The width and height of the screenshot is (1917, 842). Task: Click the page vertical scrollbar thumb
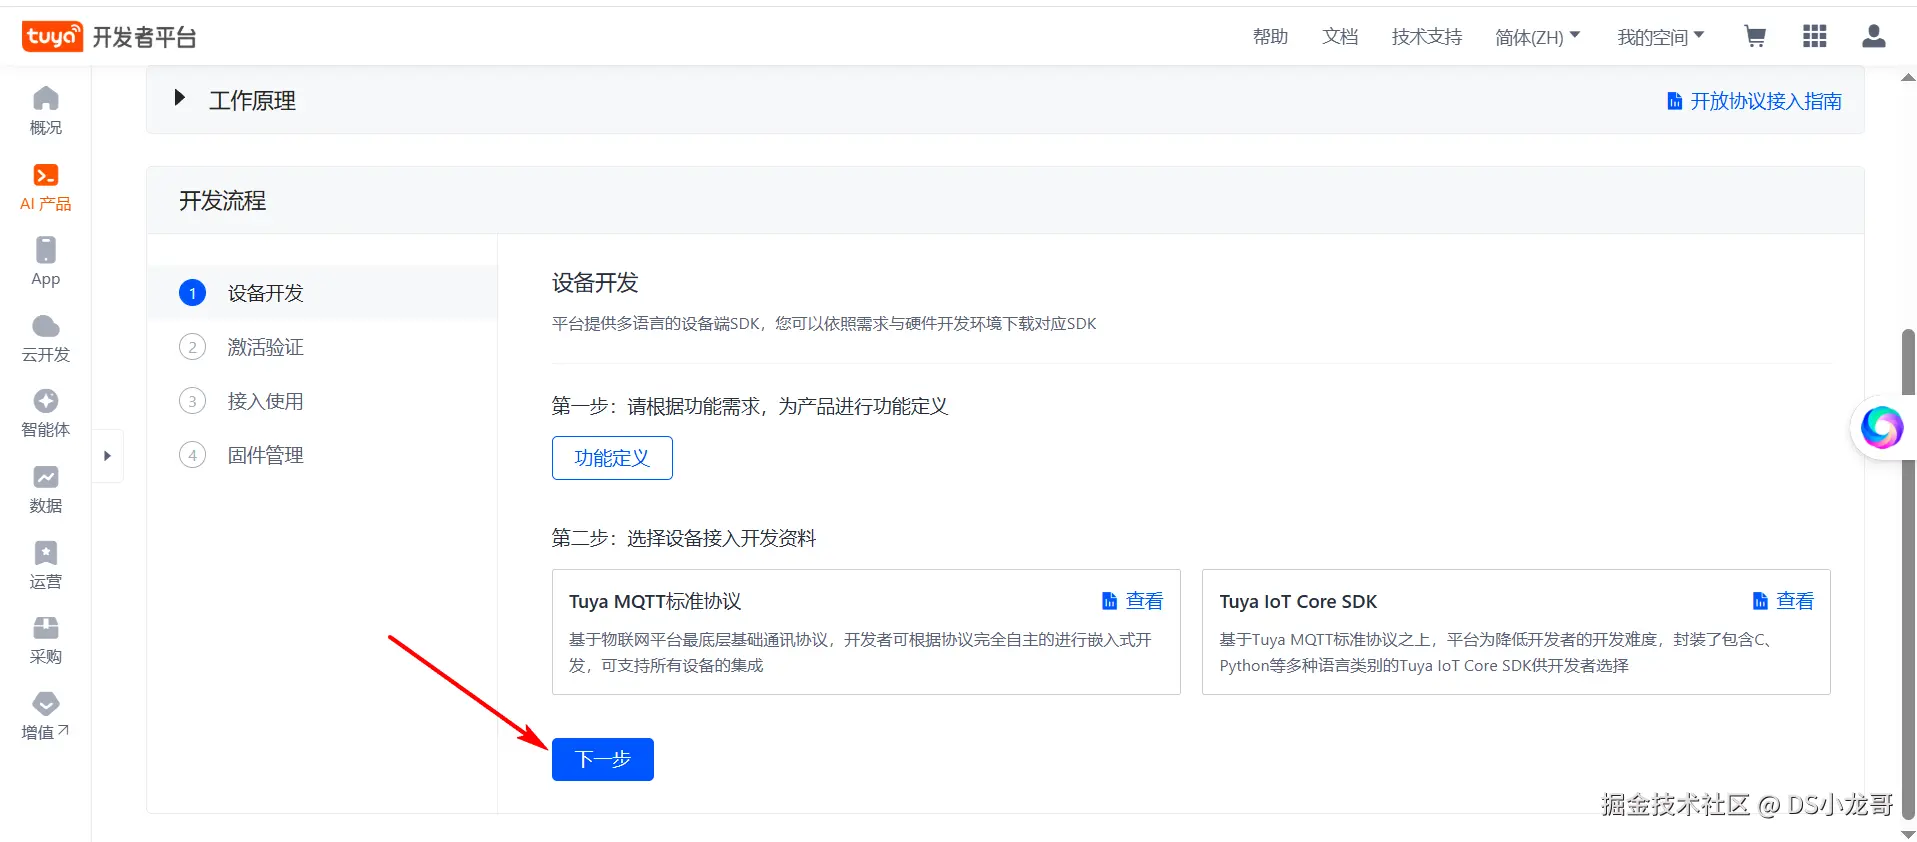(x=1908, y=575)
